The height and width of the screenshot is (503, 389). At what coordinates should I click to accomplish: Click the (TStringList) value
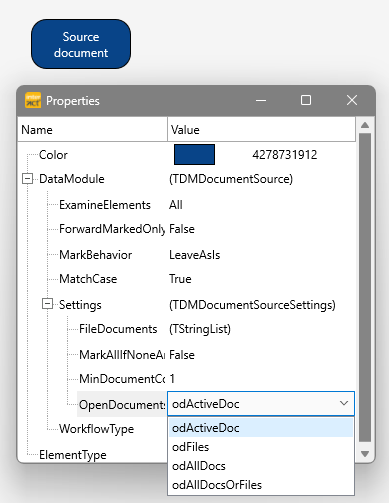(x=200, y=329)
